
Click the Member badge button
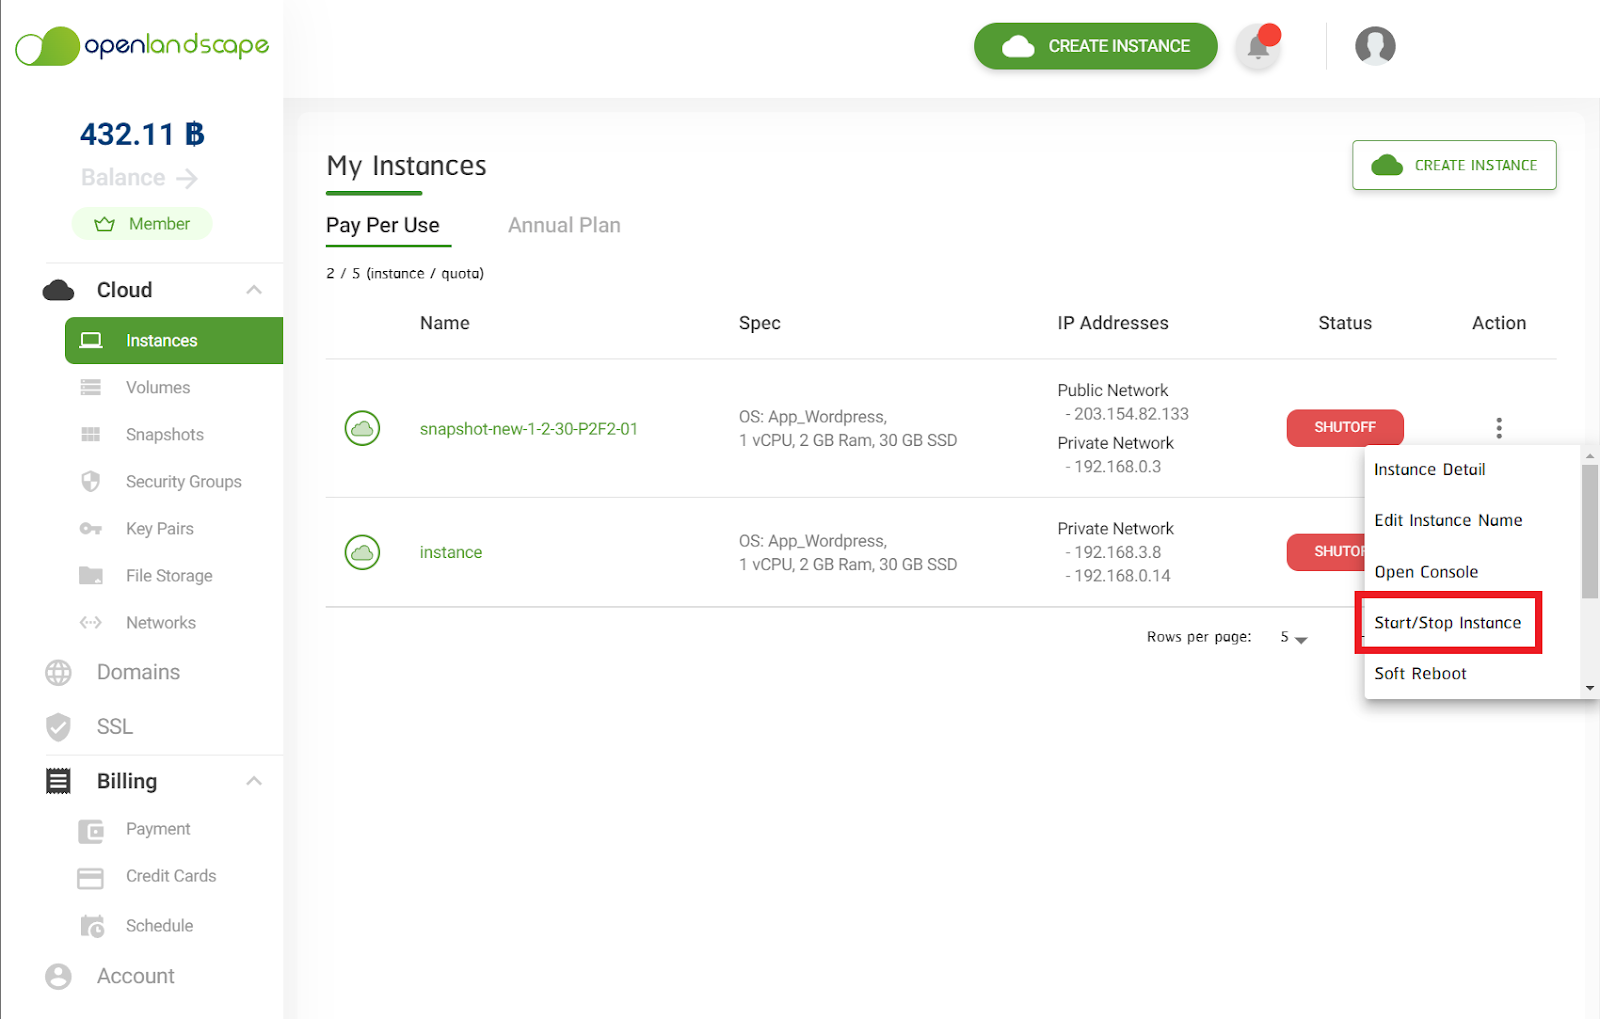(142, 224)
